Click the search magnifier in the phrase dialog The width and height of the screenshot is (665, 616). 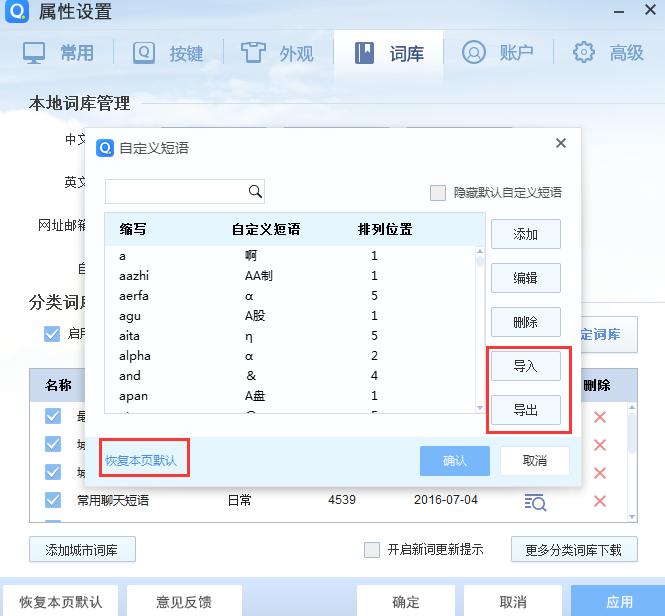[255, 191]
